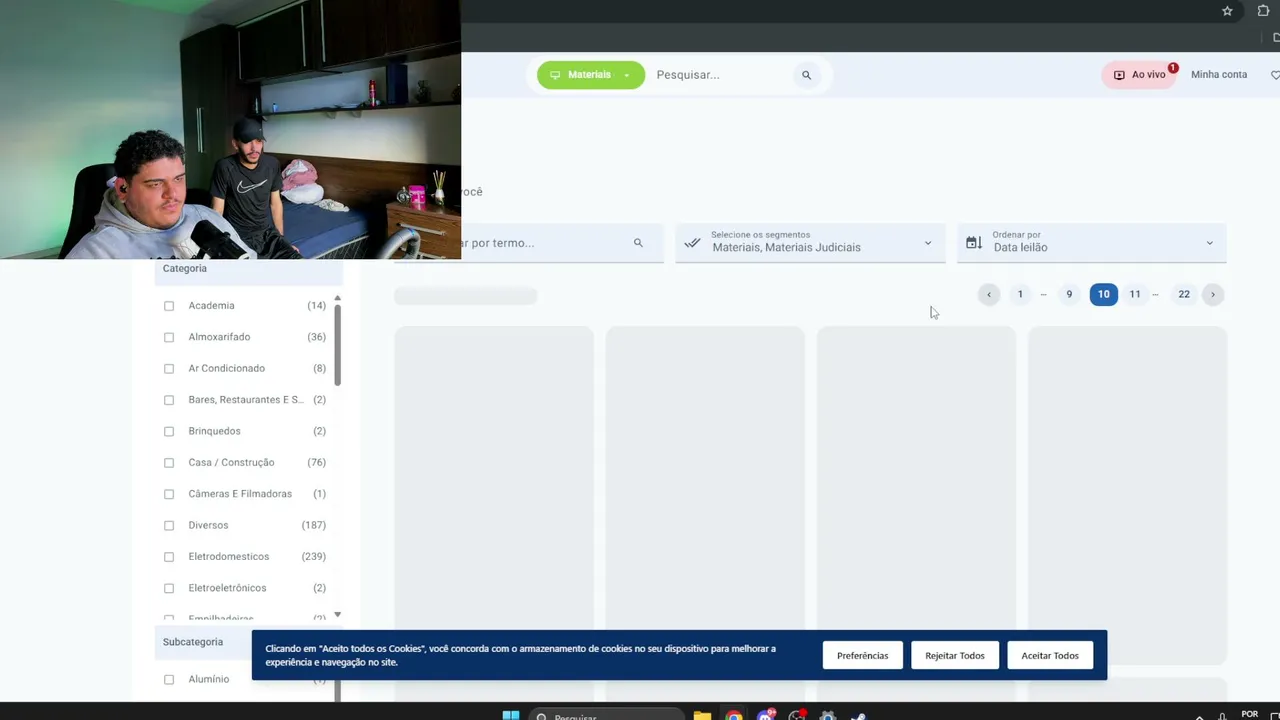Go to results page 1
This screenshot has height=720, width=1280.
click(x=1020, y=294)
